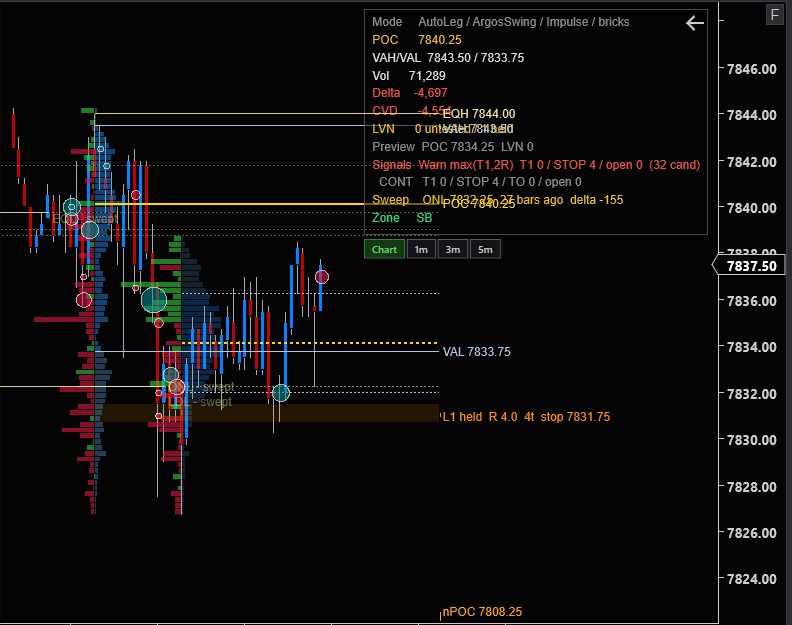
Task: Click the F button at chart corner
Action: pyautogui.click(x=775, y=15)
